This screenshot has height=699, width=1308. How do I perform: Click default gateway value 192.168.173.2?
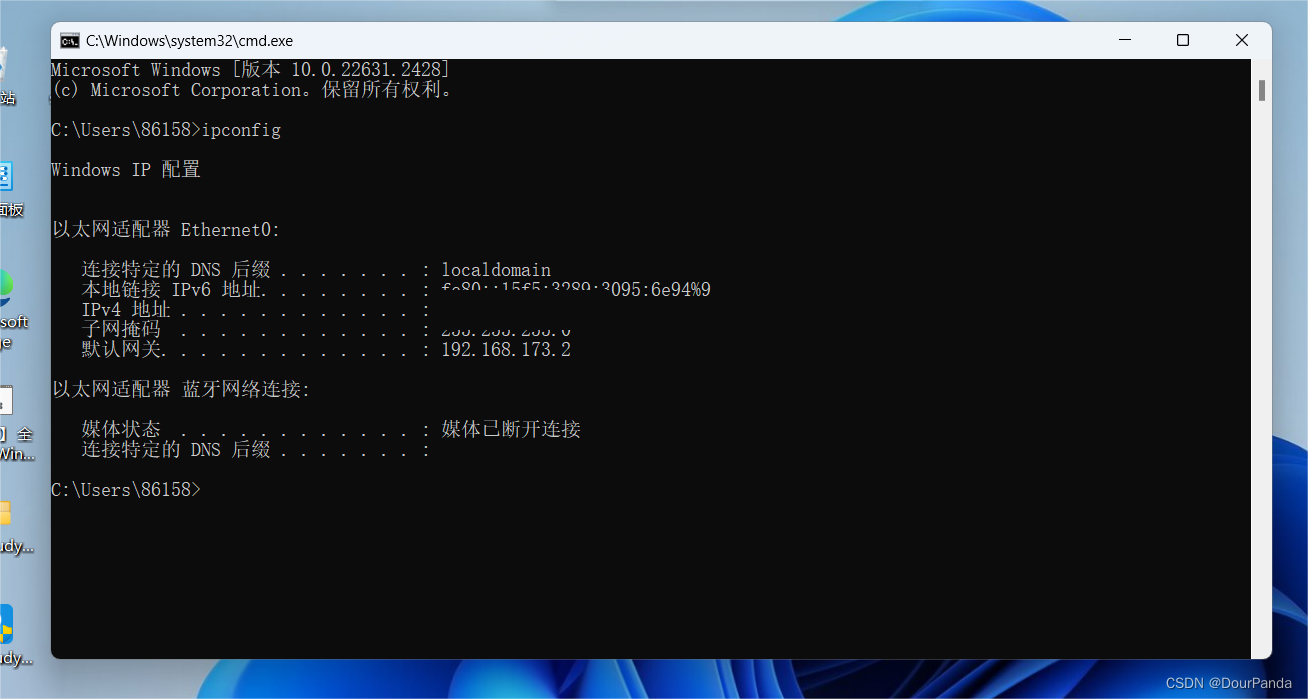point(506,350)
